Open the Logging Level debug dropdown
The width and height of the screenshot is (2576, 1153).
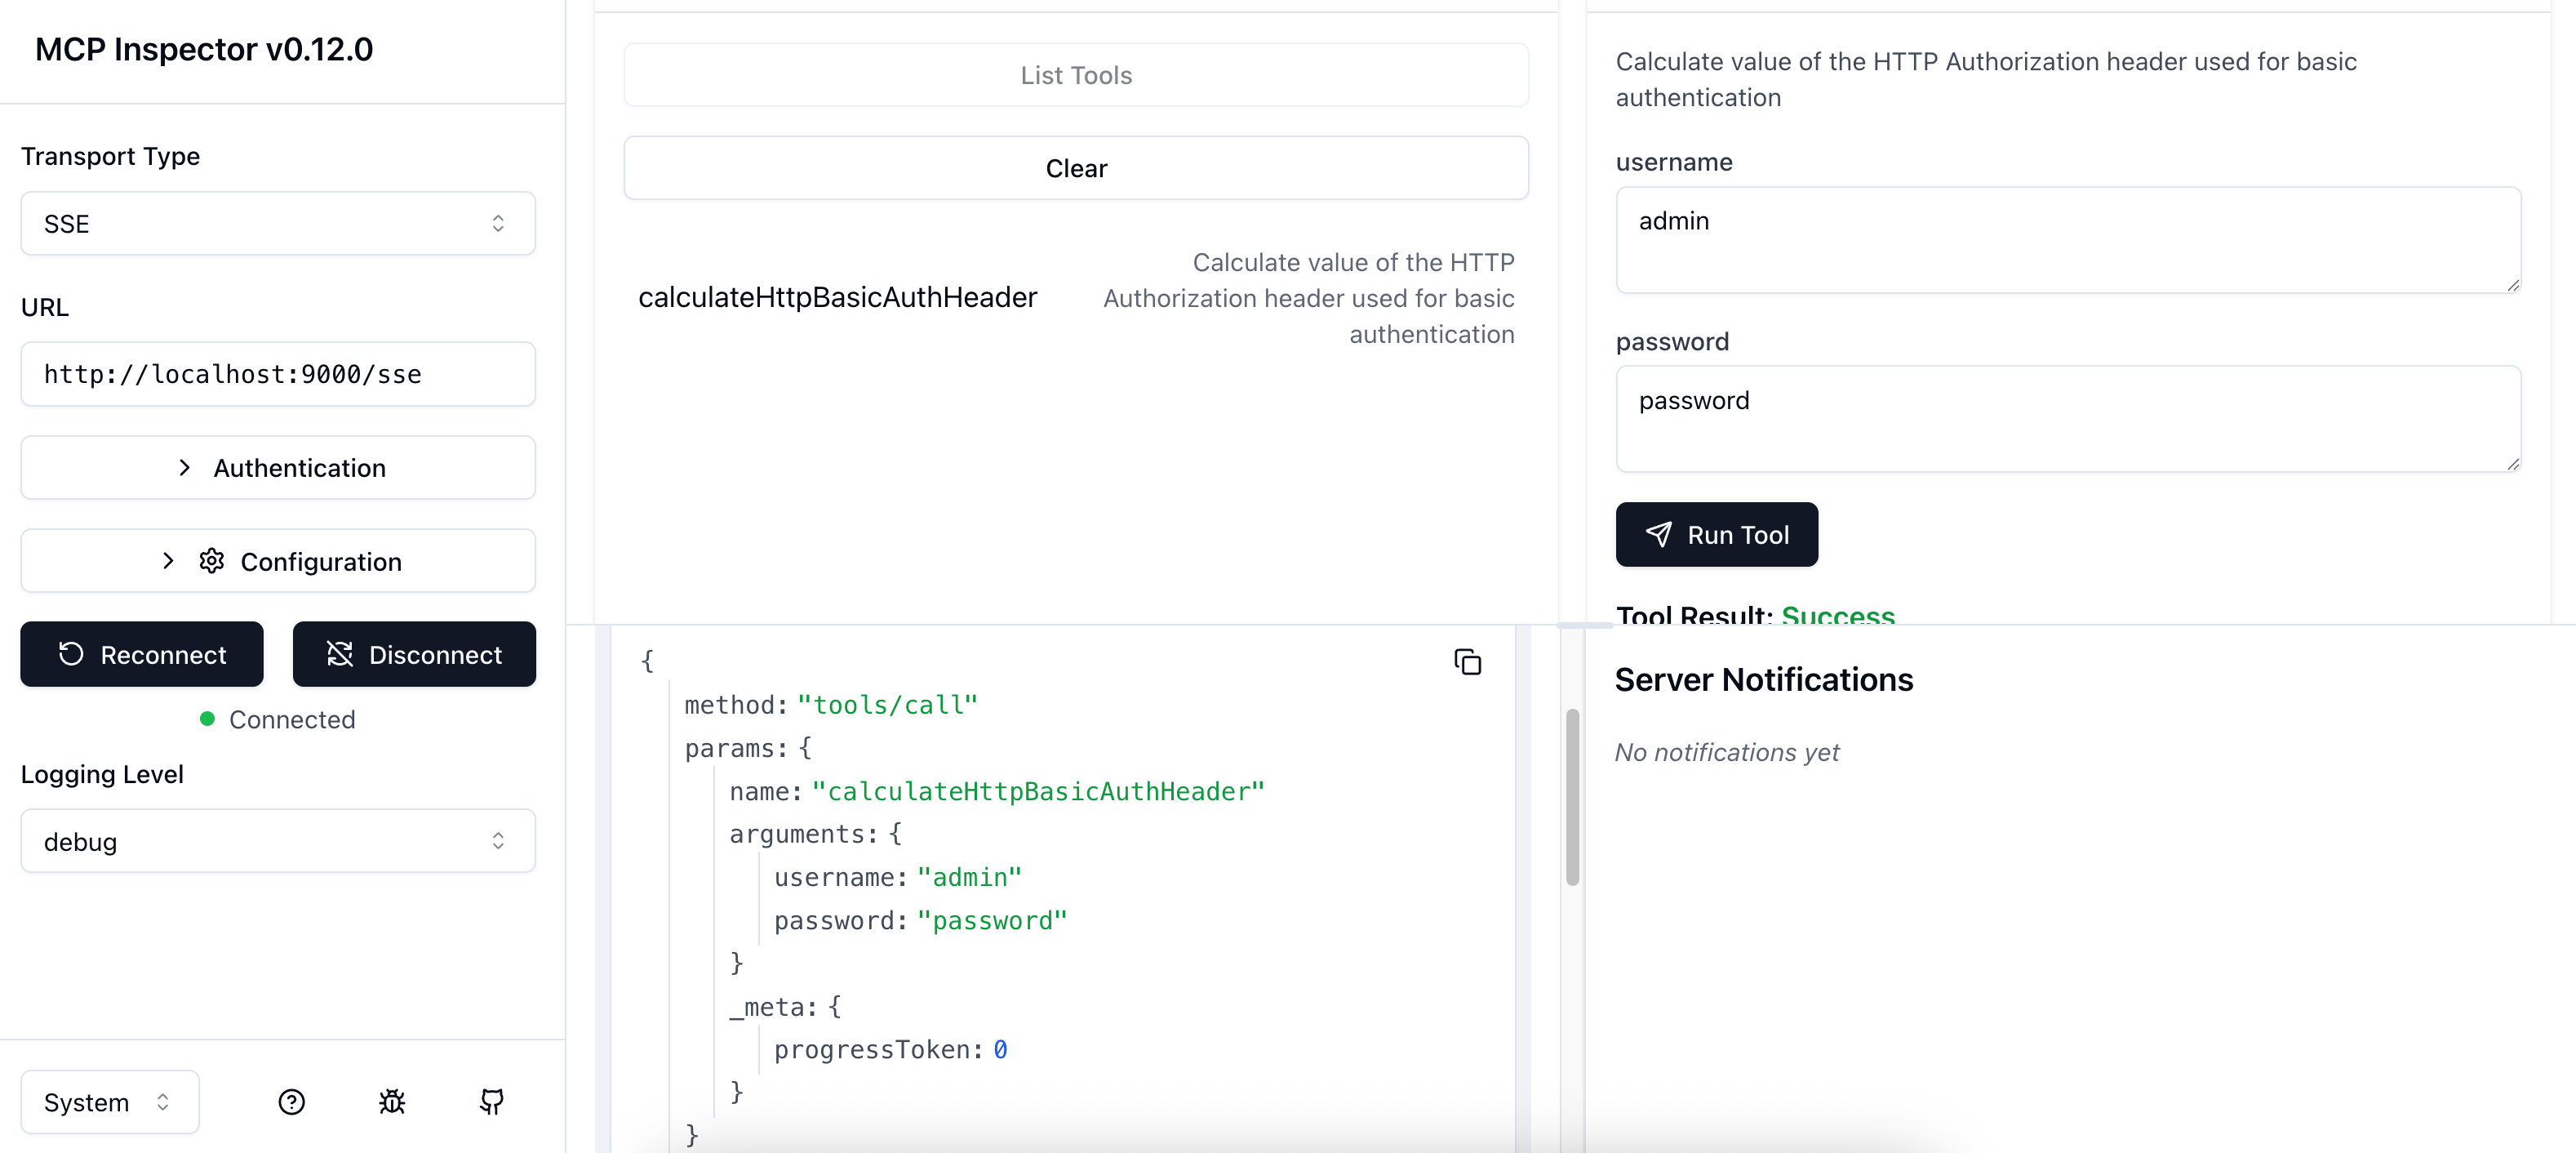point(278,841)
